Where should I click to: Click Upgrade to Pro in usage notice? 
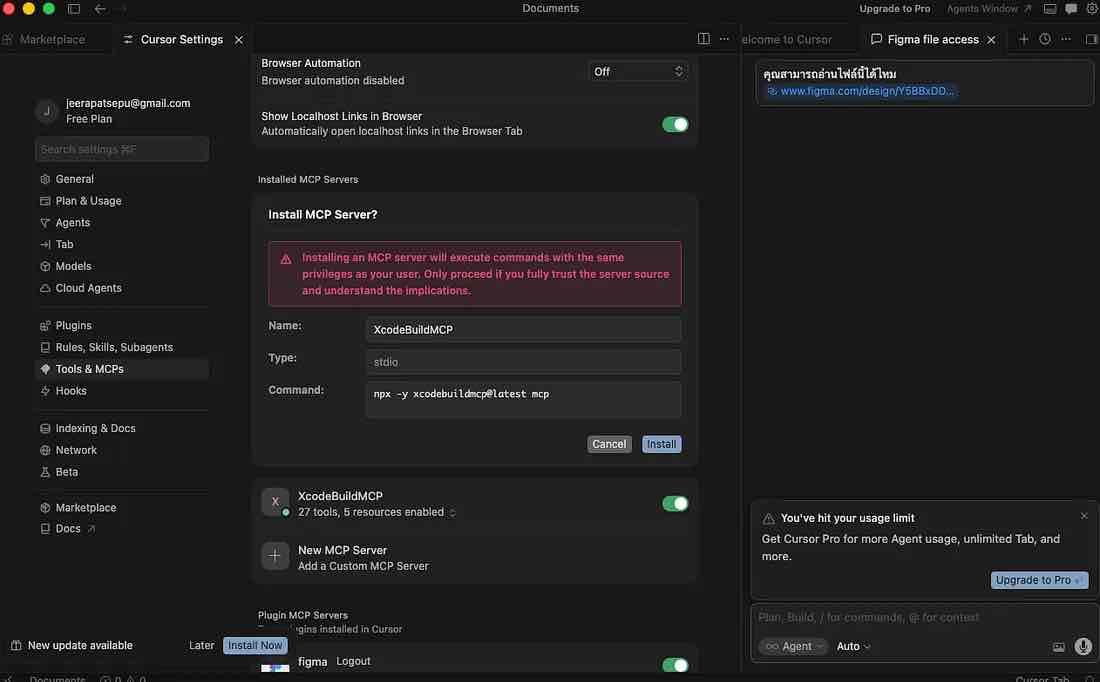point(1039,580)
